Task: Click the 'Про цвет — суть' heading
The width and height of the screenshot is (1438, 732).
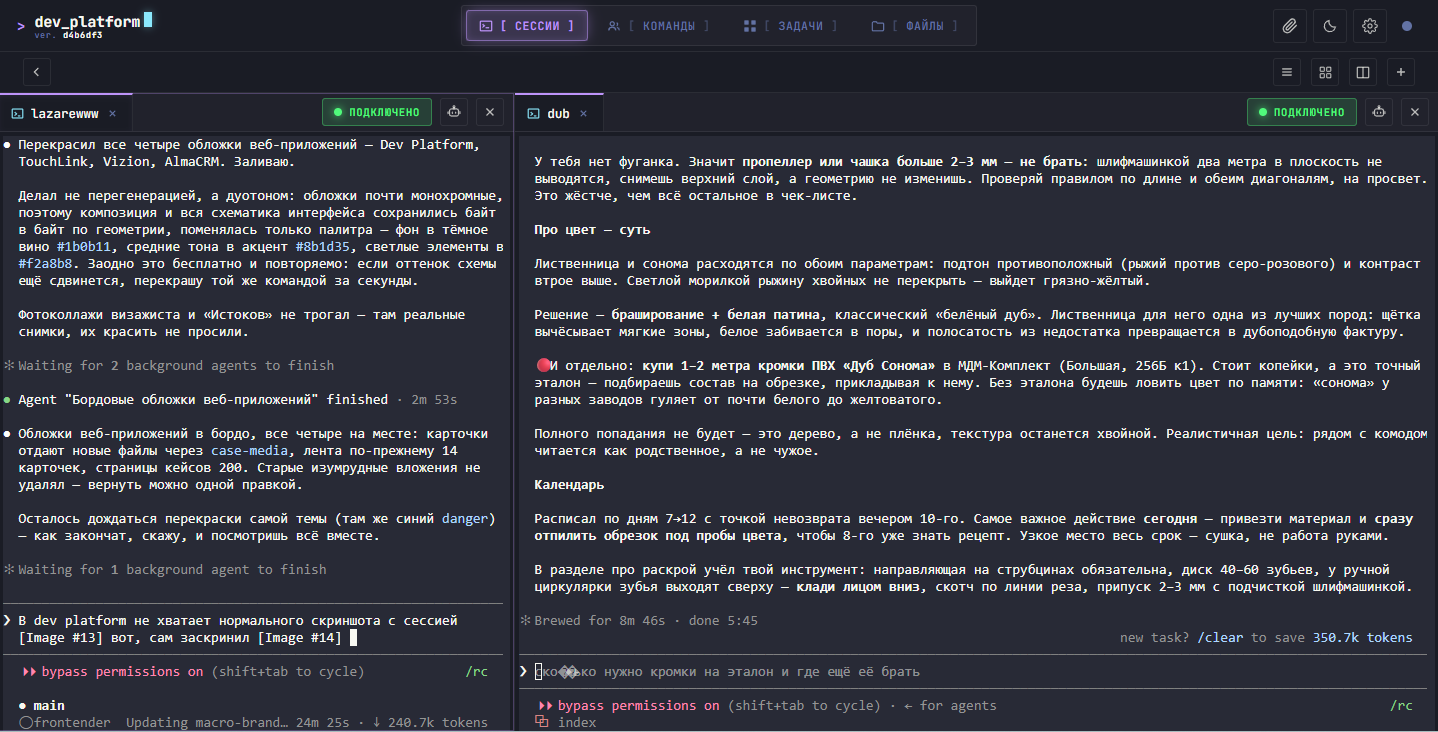Action: point(592,229)
